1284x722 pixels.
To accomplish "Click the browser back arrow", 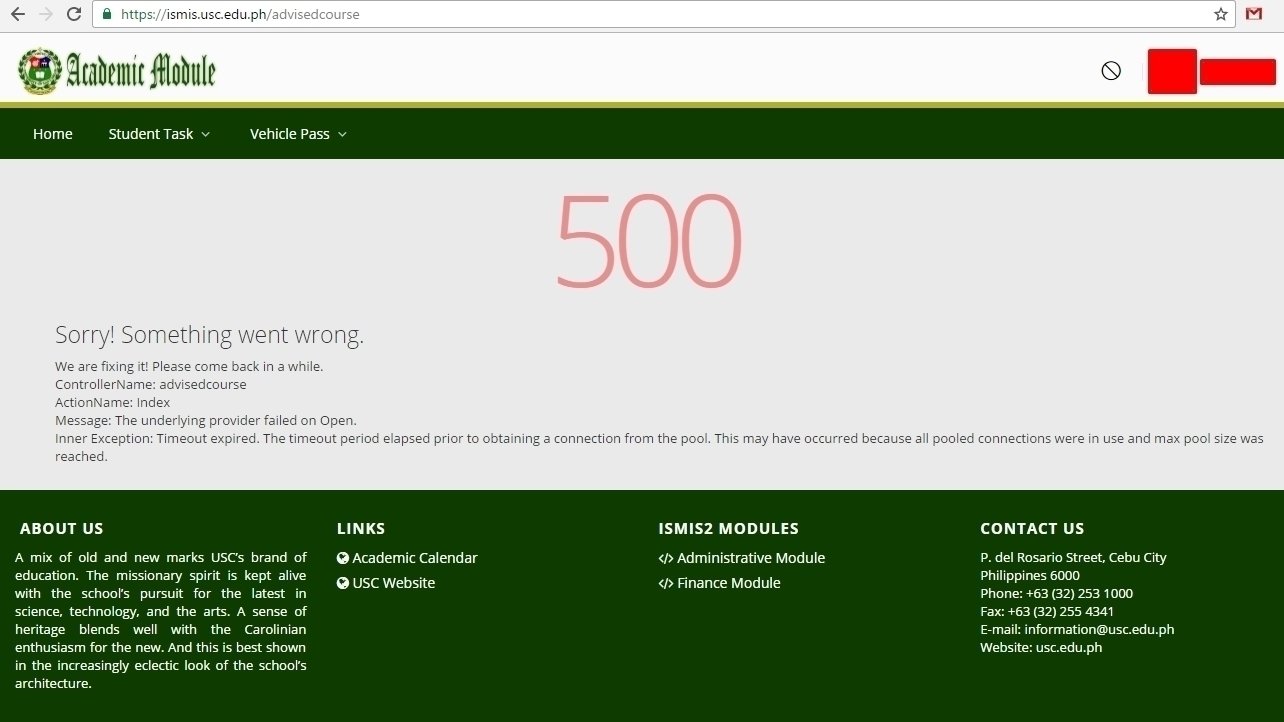I will (17, 14).
